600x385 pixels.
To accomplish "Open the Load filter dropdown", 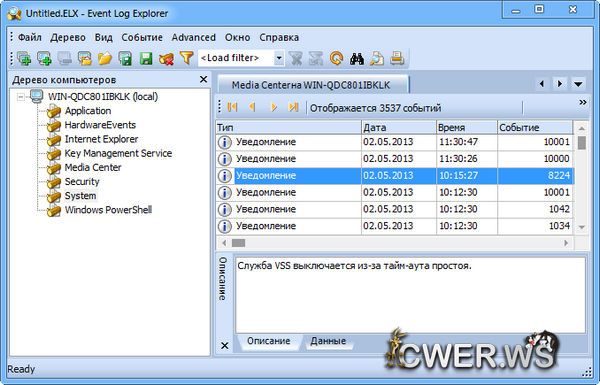I will coord(279,58).
